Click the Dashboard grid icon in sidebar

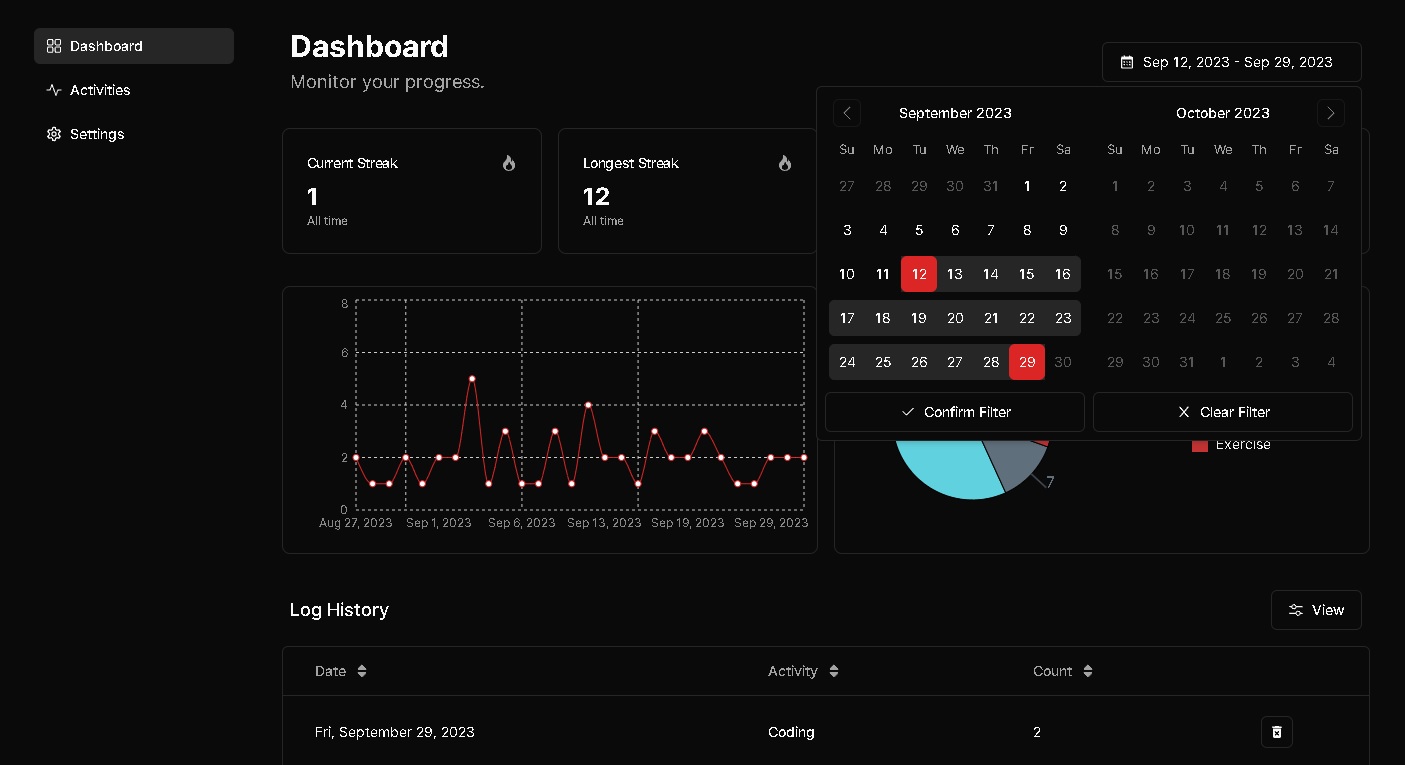54,46
